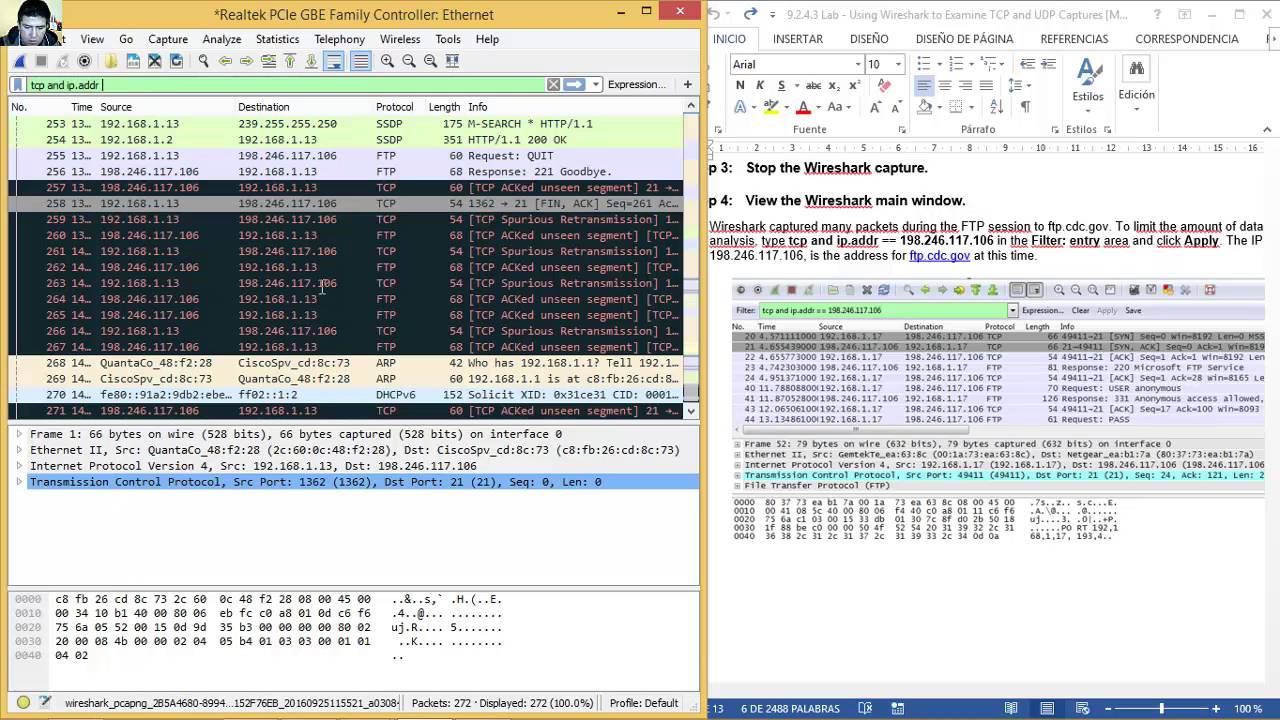This screenshot has width=1280, height=720.
Task: Go back in packet history
Action: tap(225, 61)
